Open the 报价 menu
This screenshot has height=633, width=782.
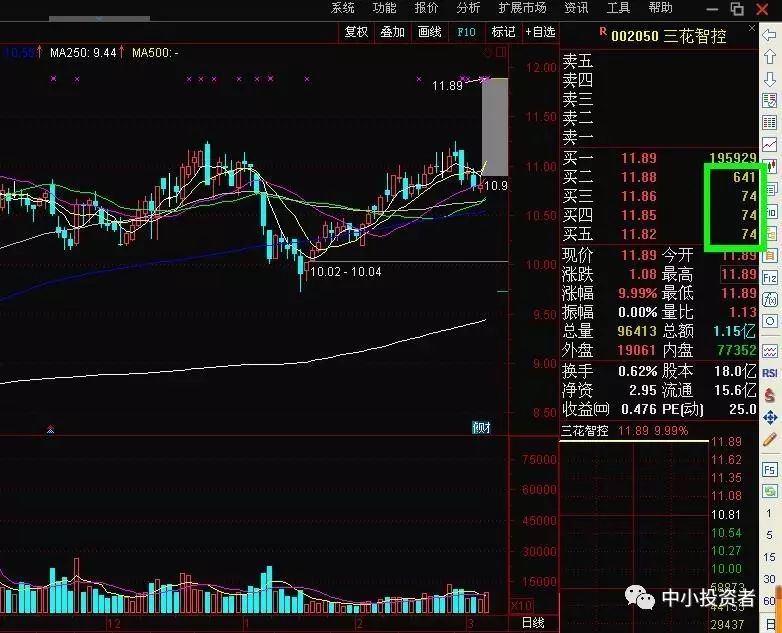[x=426, y=8]
